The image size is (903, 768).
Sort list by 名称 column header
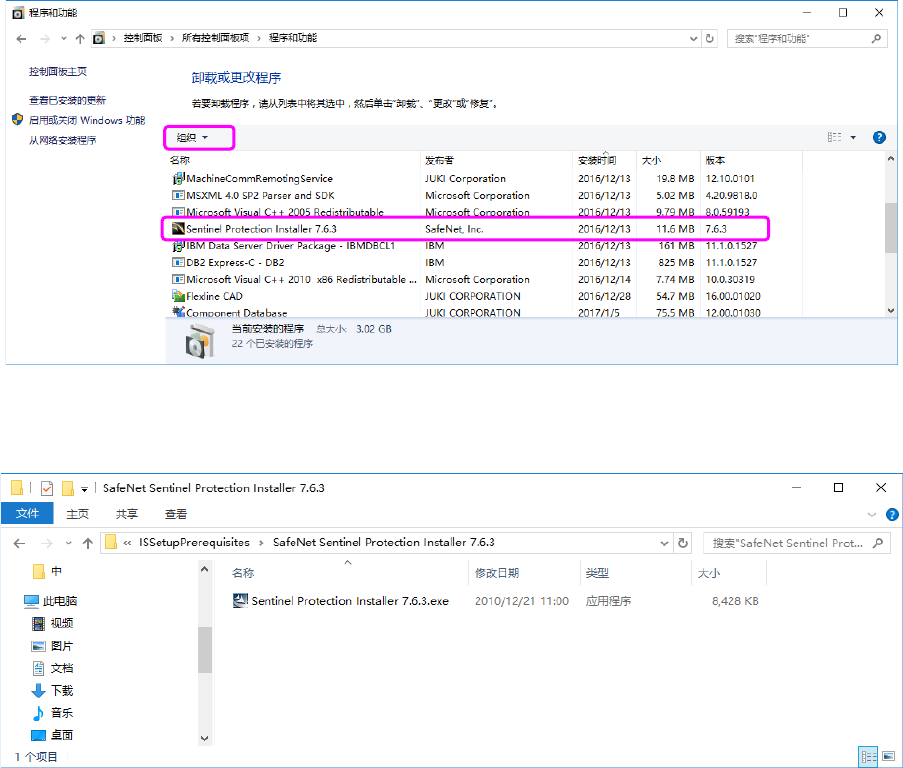coord(180,160)
